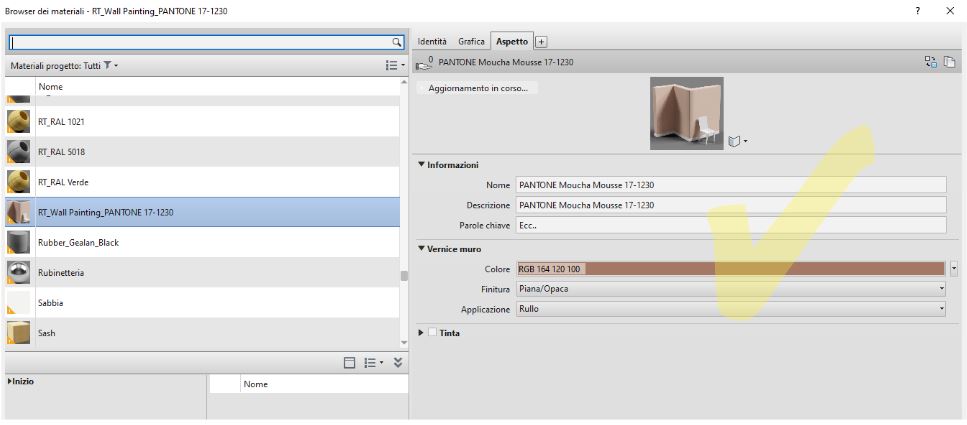Image resolution: width=967 pixels, height=425 pixels.
Task: Click the help question mark button
Action: 918,10
